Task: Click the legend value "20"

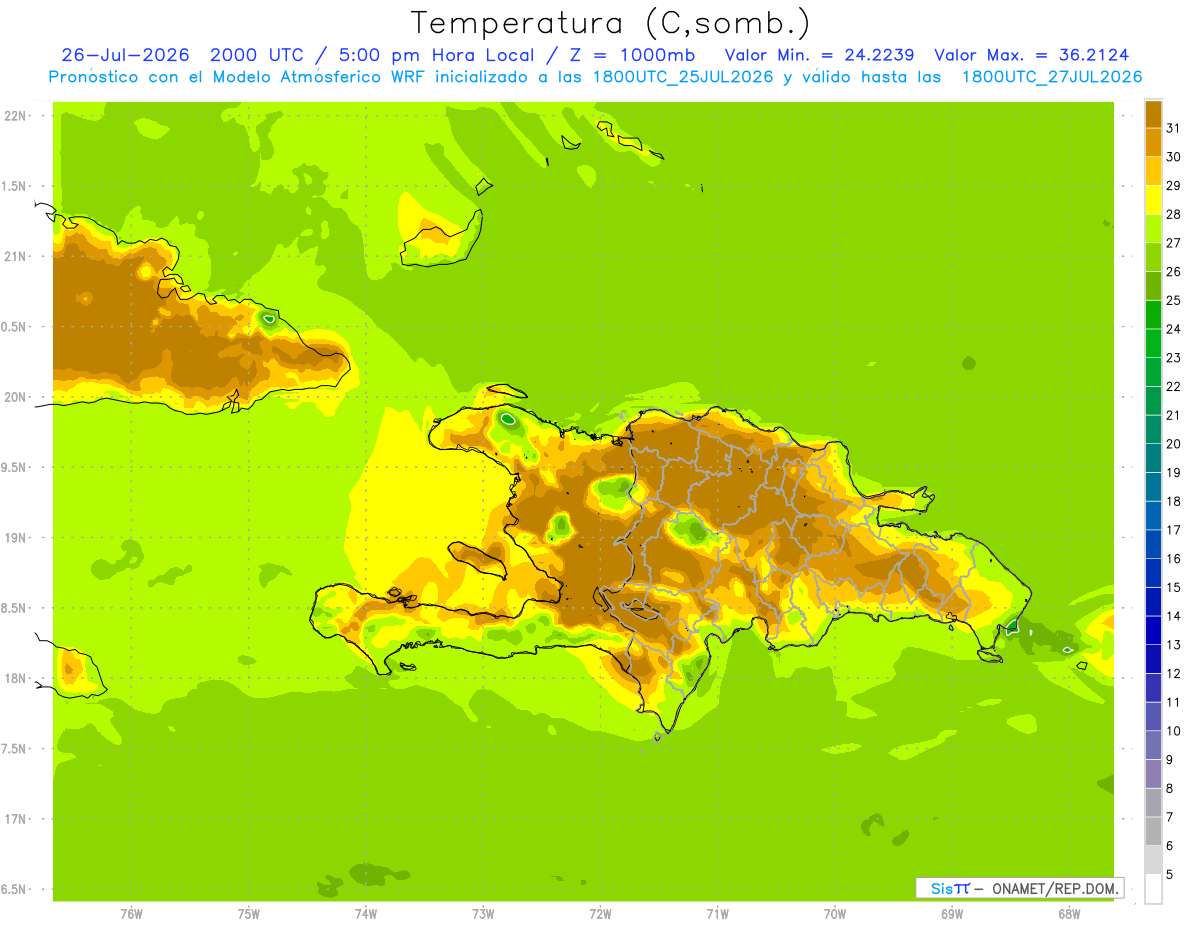Action: pyautogui.click(x=1173, y=444)
